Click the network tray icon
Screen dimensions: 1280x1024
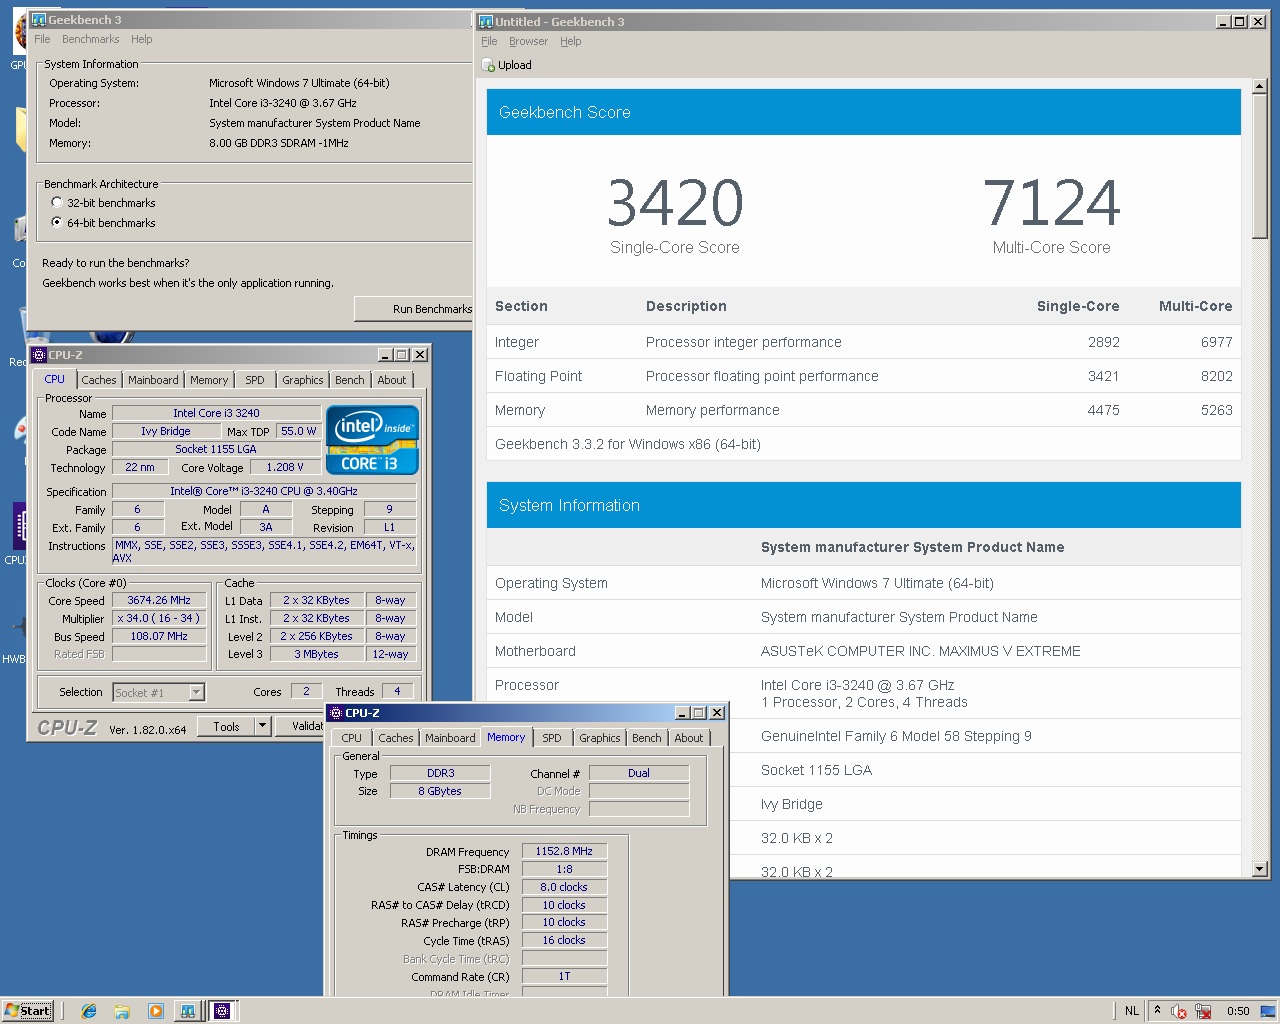pos(1204,1011)
